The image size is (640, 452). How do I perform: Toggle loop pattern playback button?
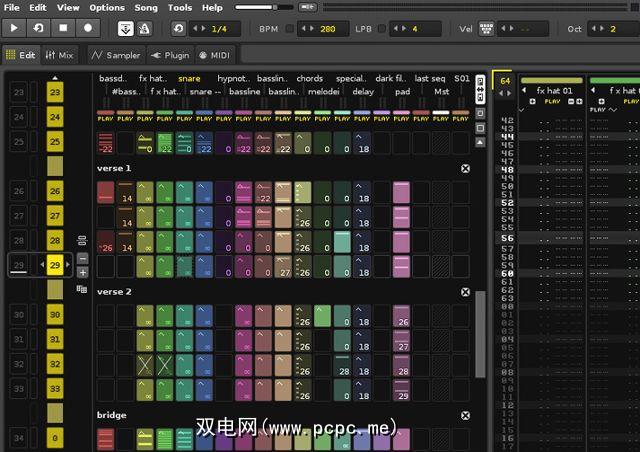coord(39,28)
